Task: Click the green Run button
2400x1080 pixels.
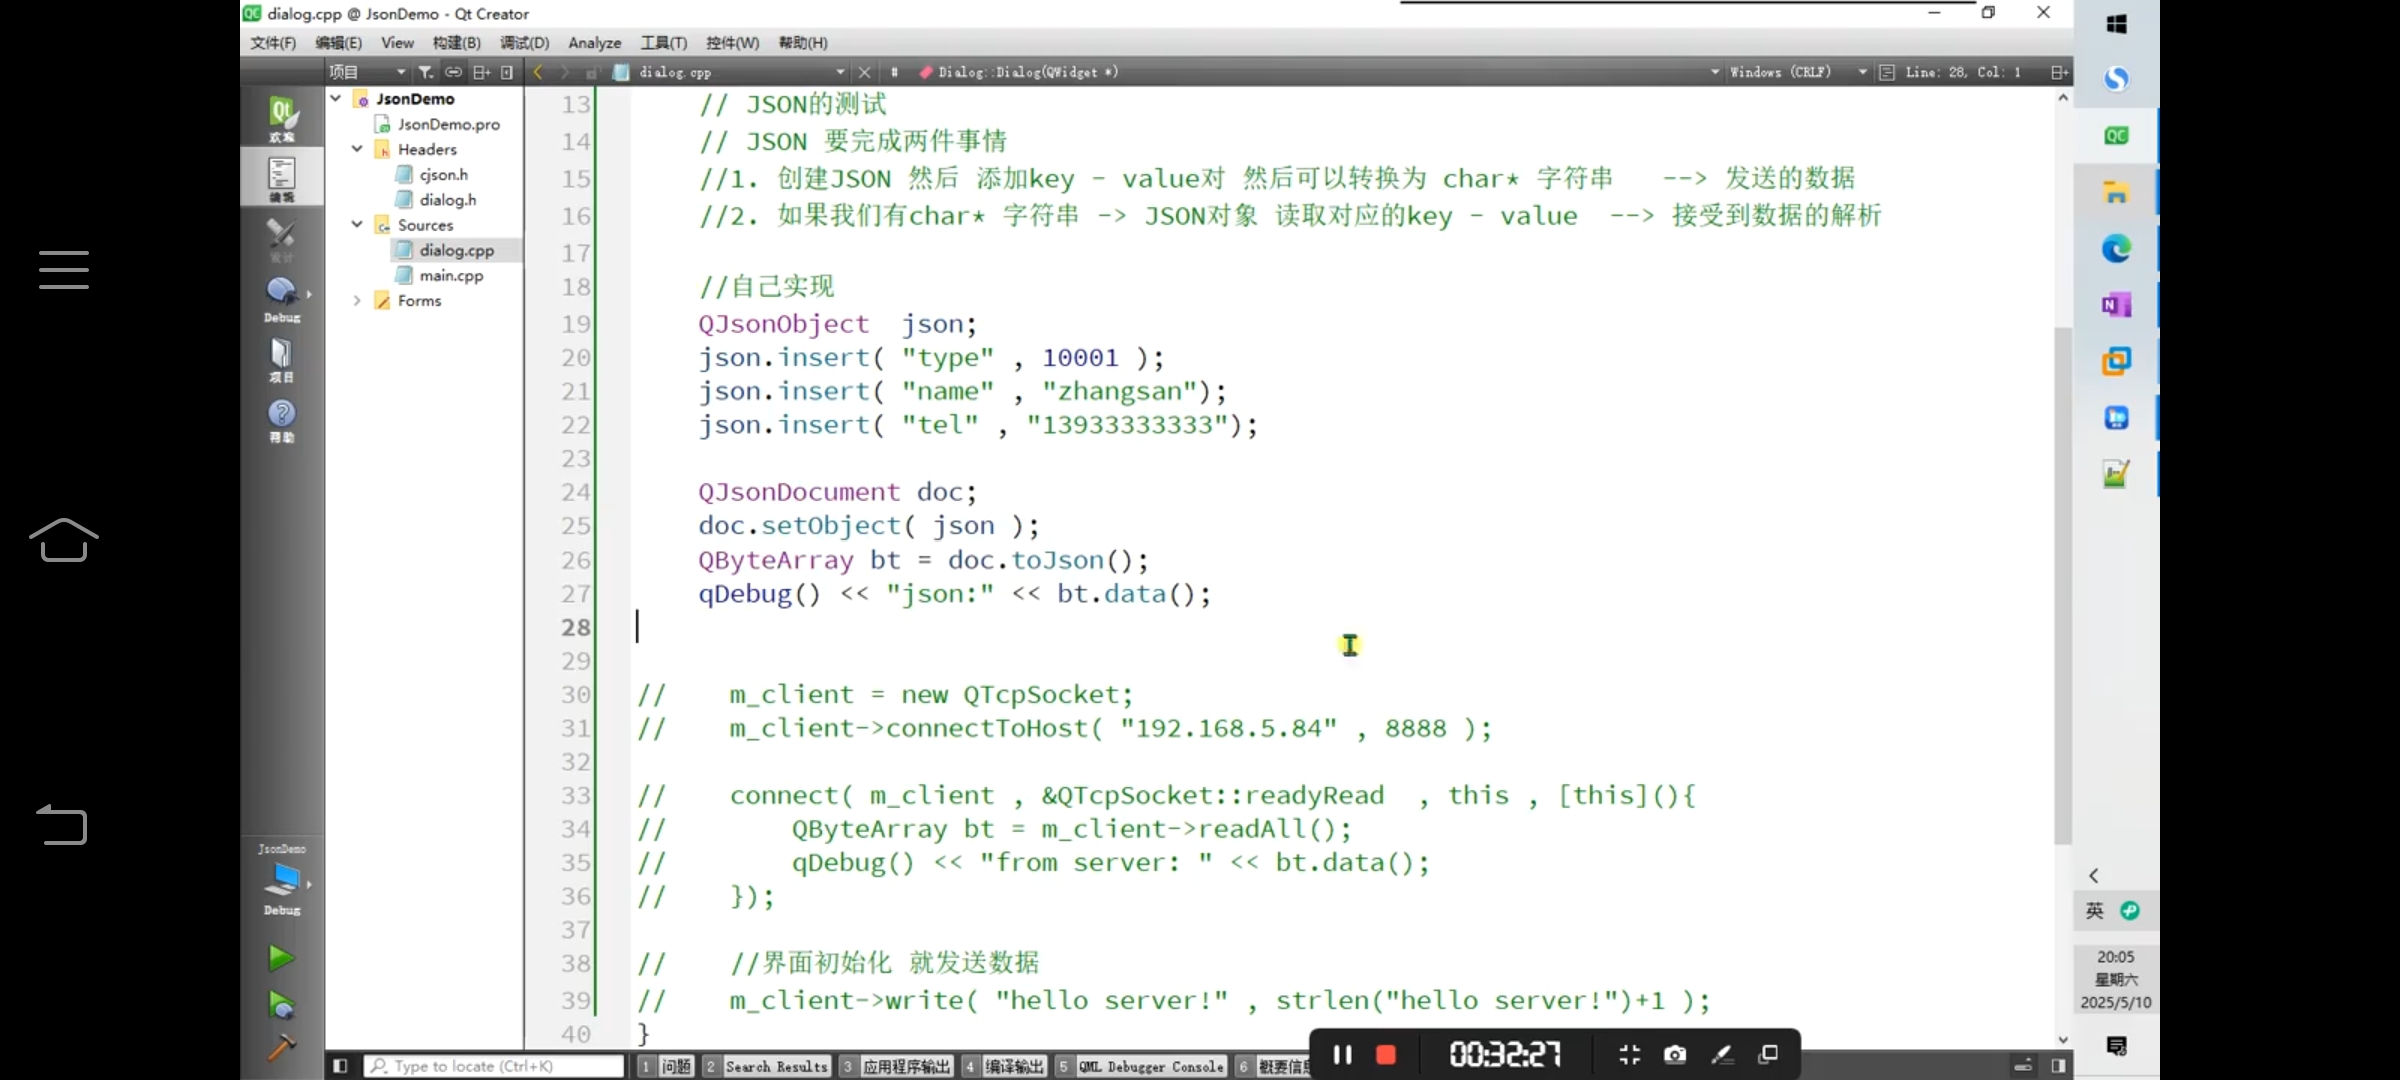Action: click(281, 957)
